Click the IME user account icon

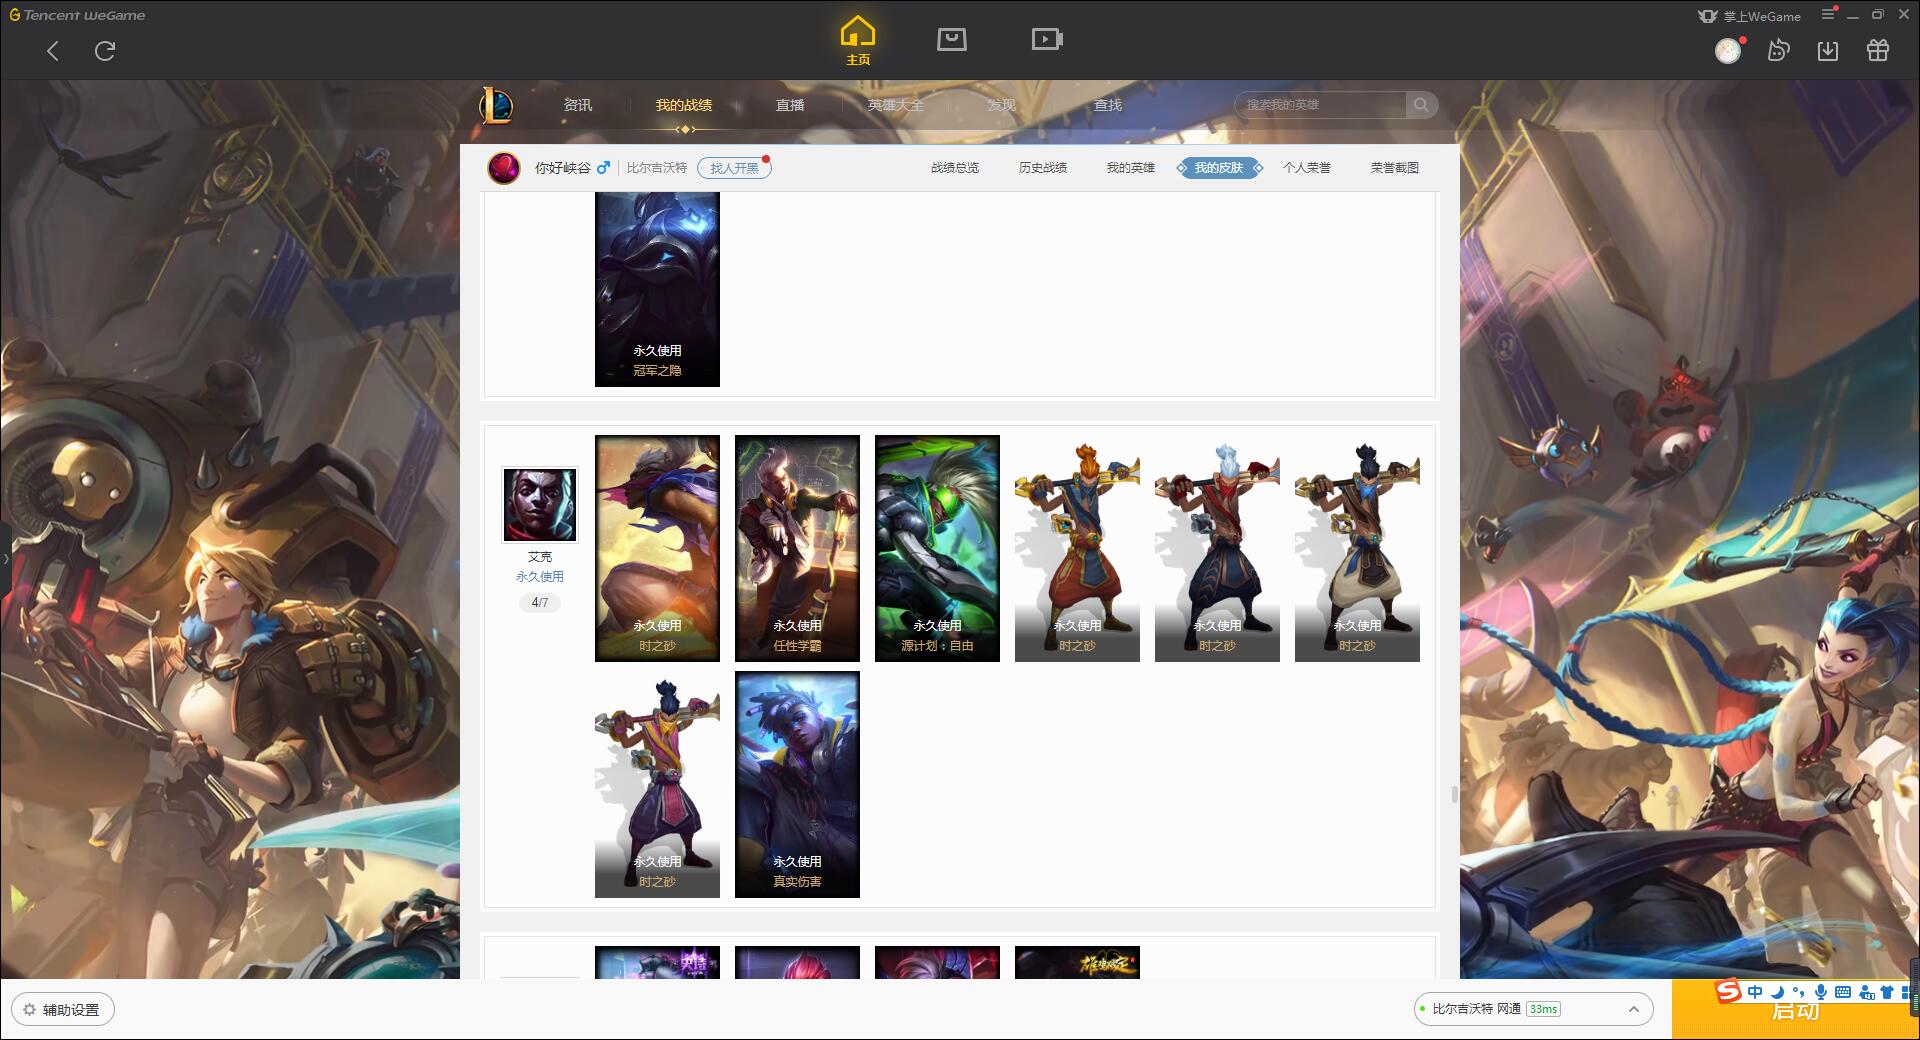[x=1866, y=992]
